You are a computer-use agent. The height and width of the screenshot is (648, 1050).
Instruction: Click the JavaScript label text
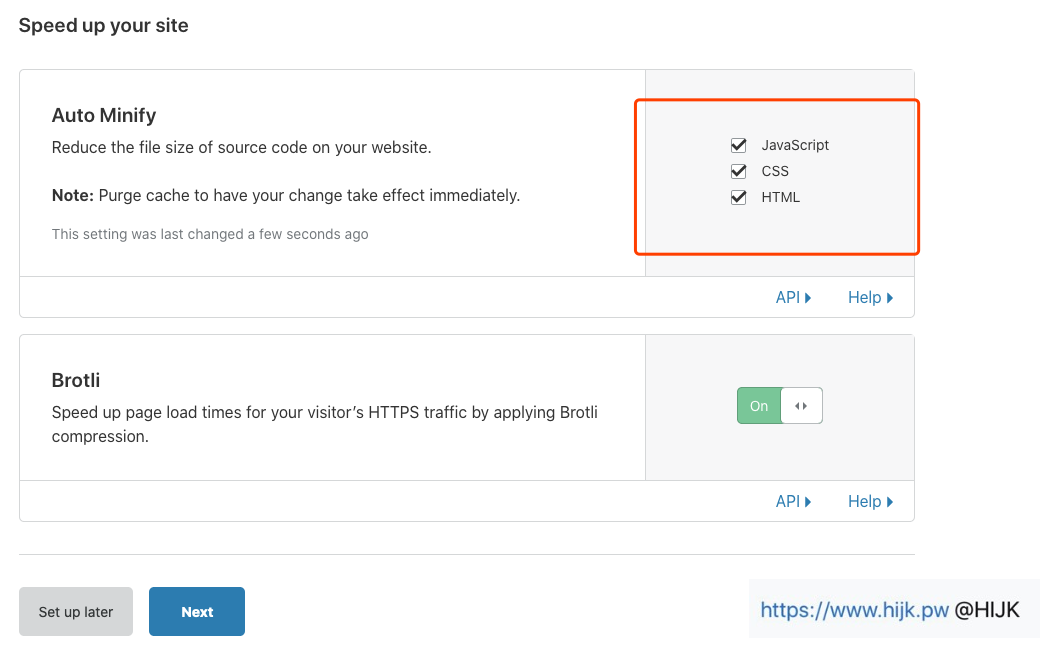pyautogui.click(x=795, y=145)
